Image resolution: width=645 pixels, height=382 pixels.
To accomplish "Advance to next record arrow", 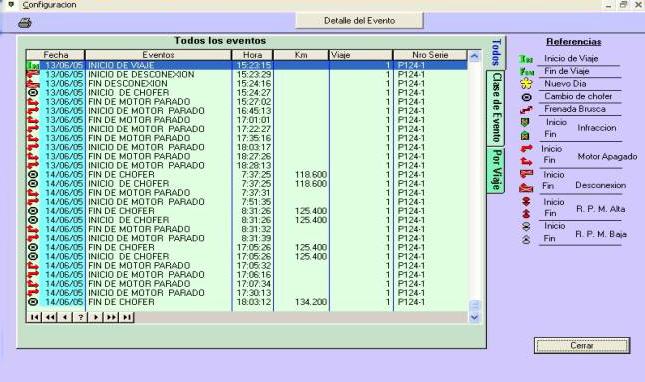I will (95, 317).
